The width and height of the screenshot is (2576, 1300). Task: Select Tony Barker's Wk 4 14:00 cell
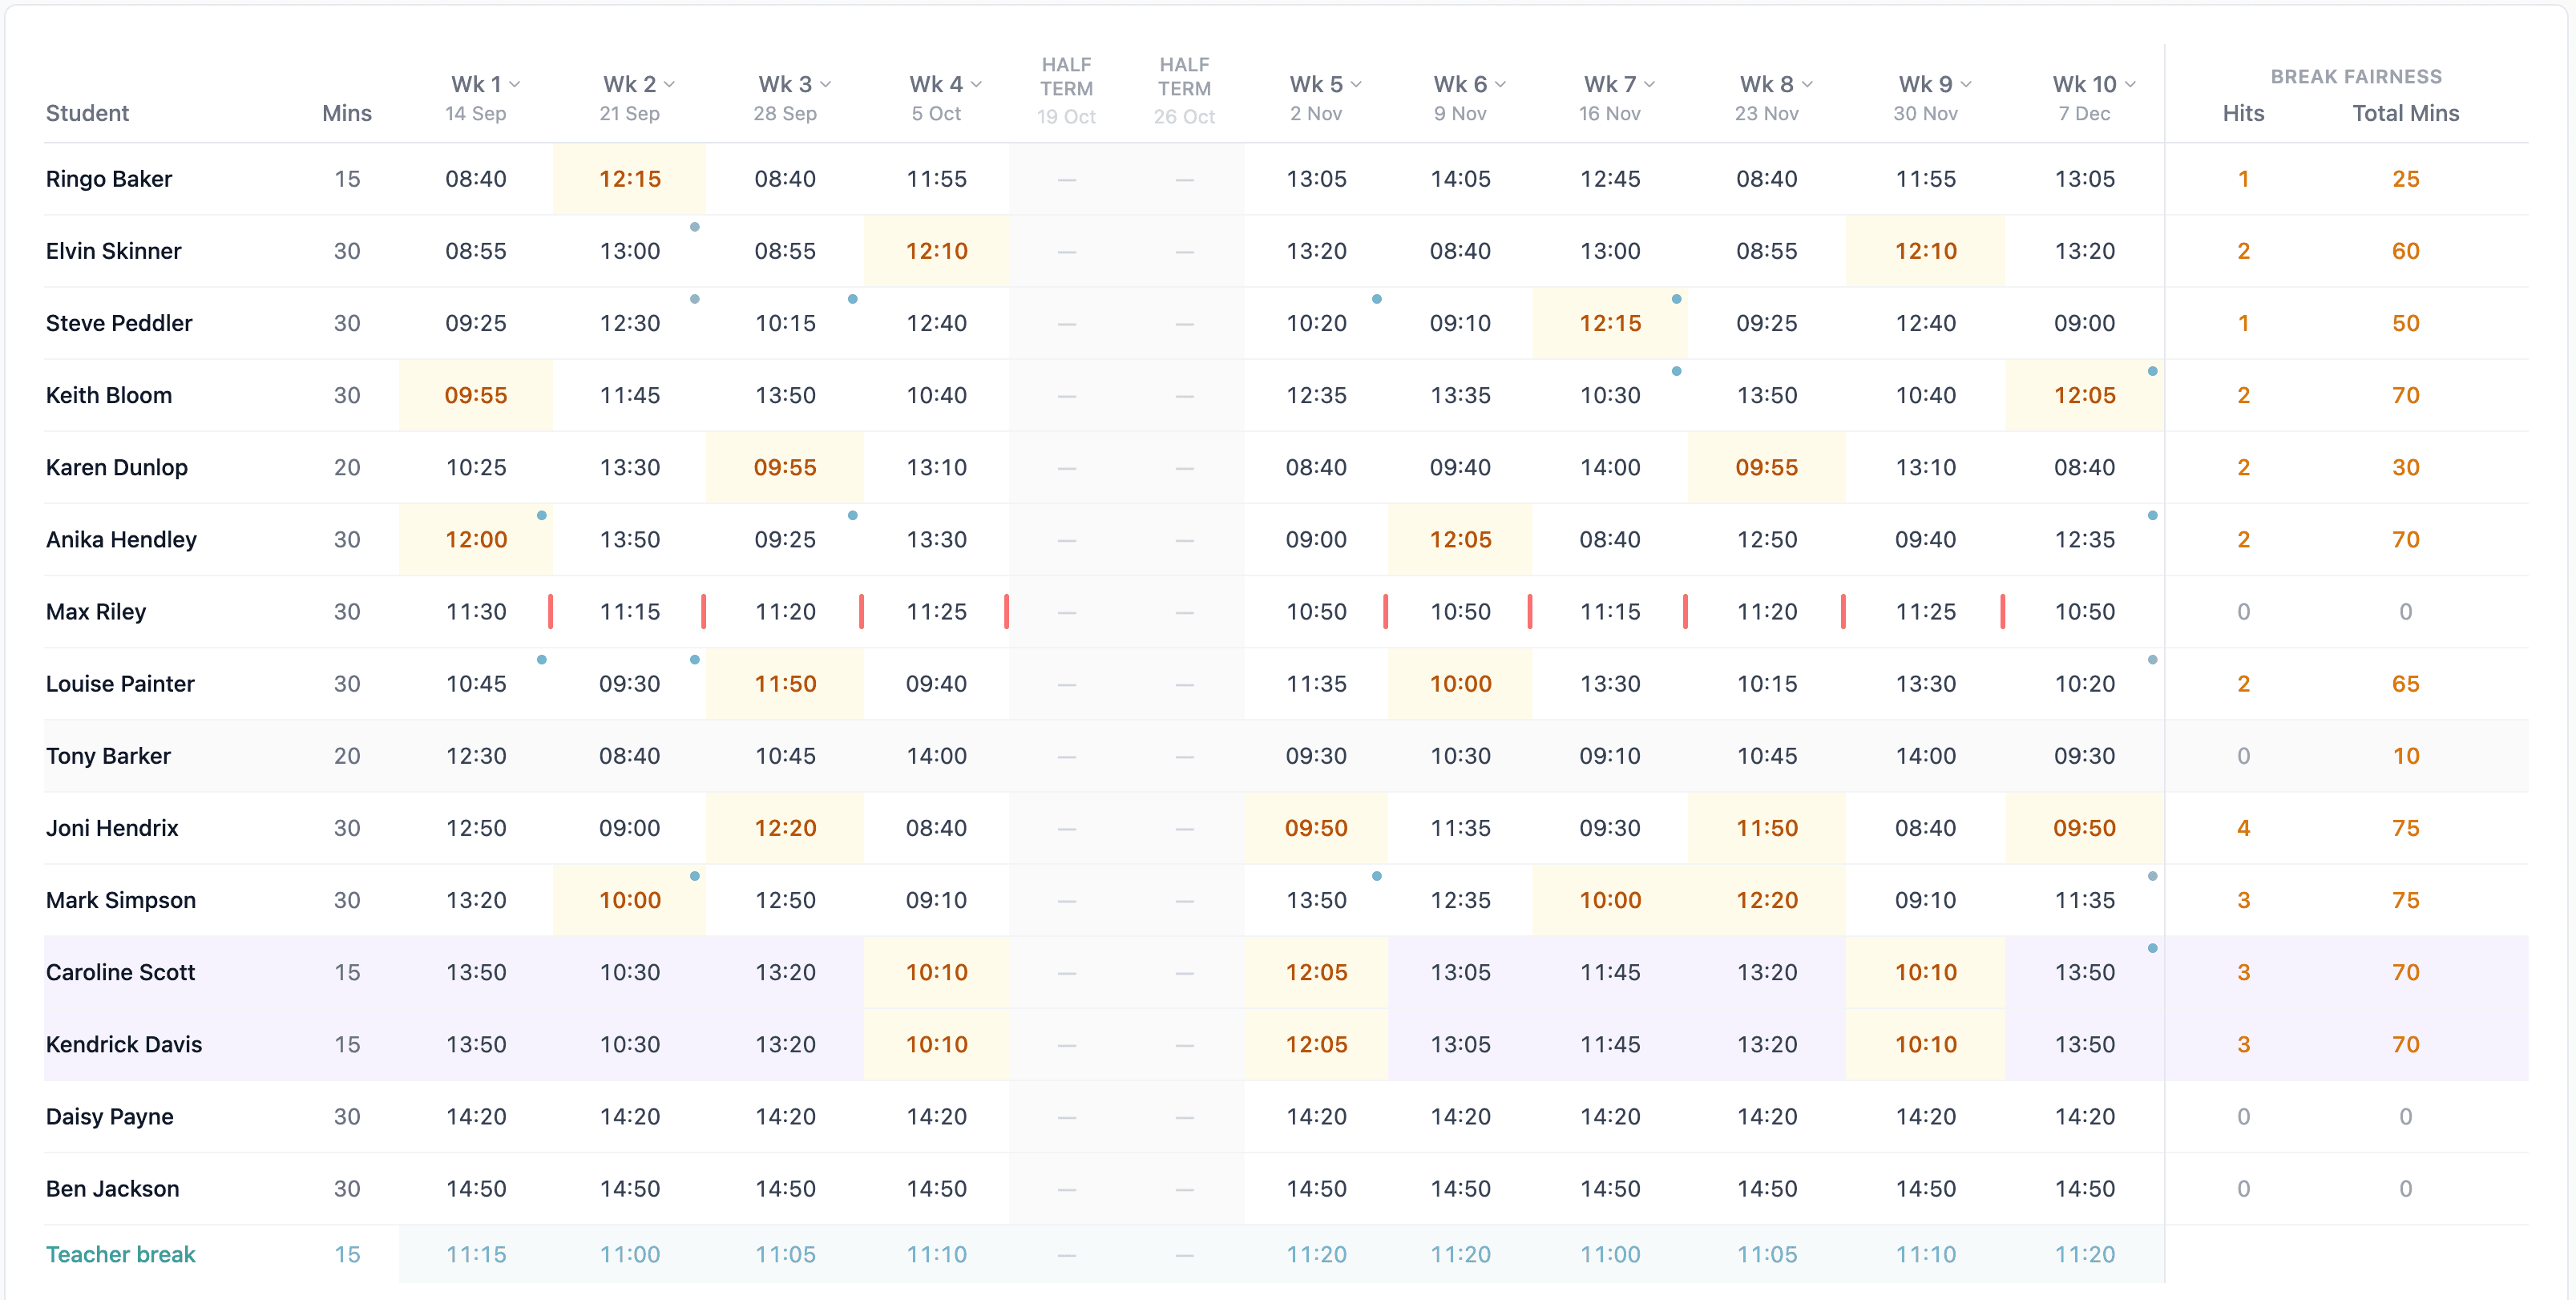tap(937, 756)
